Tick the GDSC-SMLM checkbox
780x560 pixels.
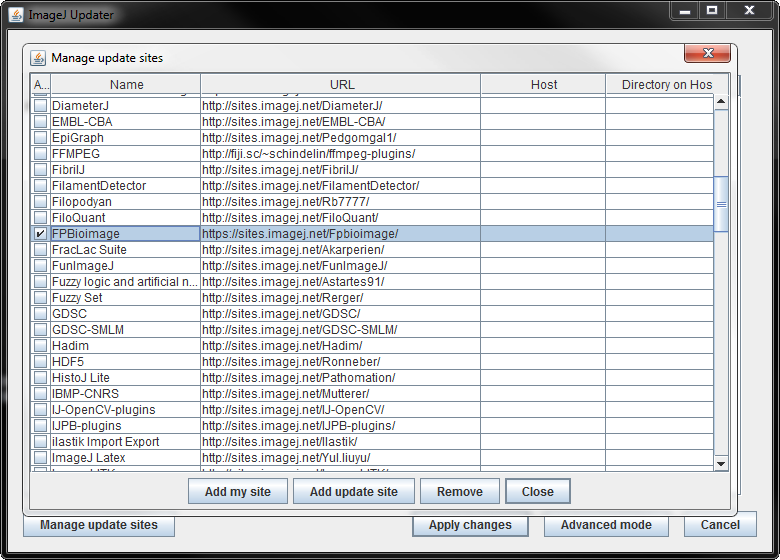click(40, 330)
